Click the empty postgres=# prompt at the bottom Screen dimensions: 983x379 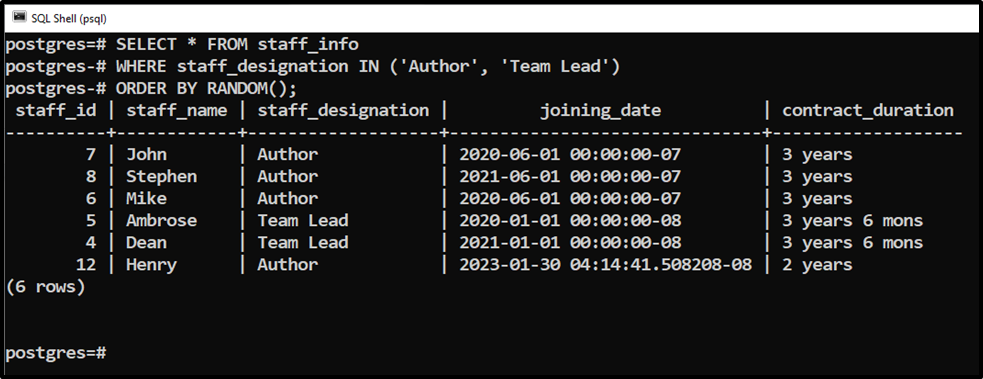[x=55, y=353]
